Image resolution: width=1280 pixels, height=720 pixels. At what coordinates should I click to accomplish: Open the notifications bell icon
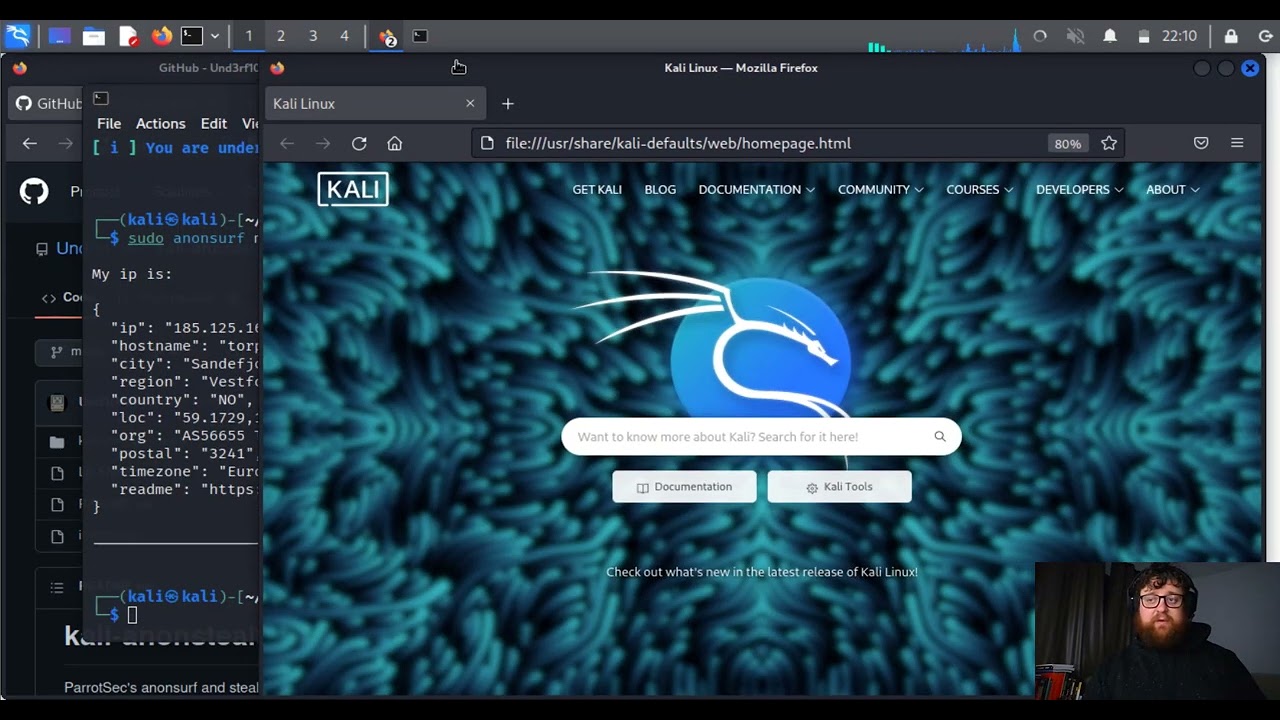click(1110, 36)
